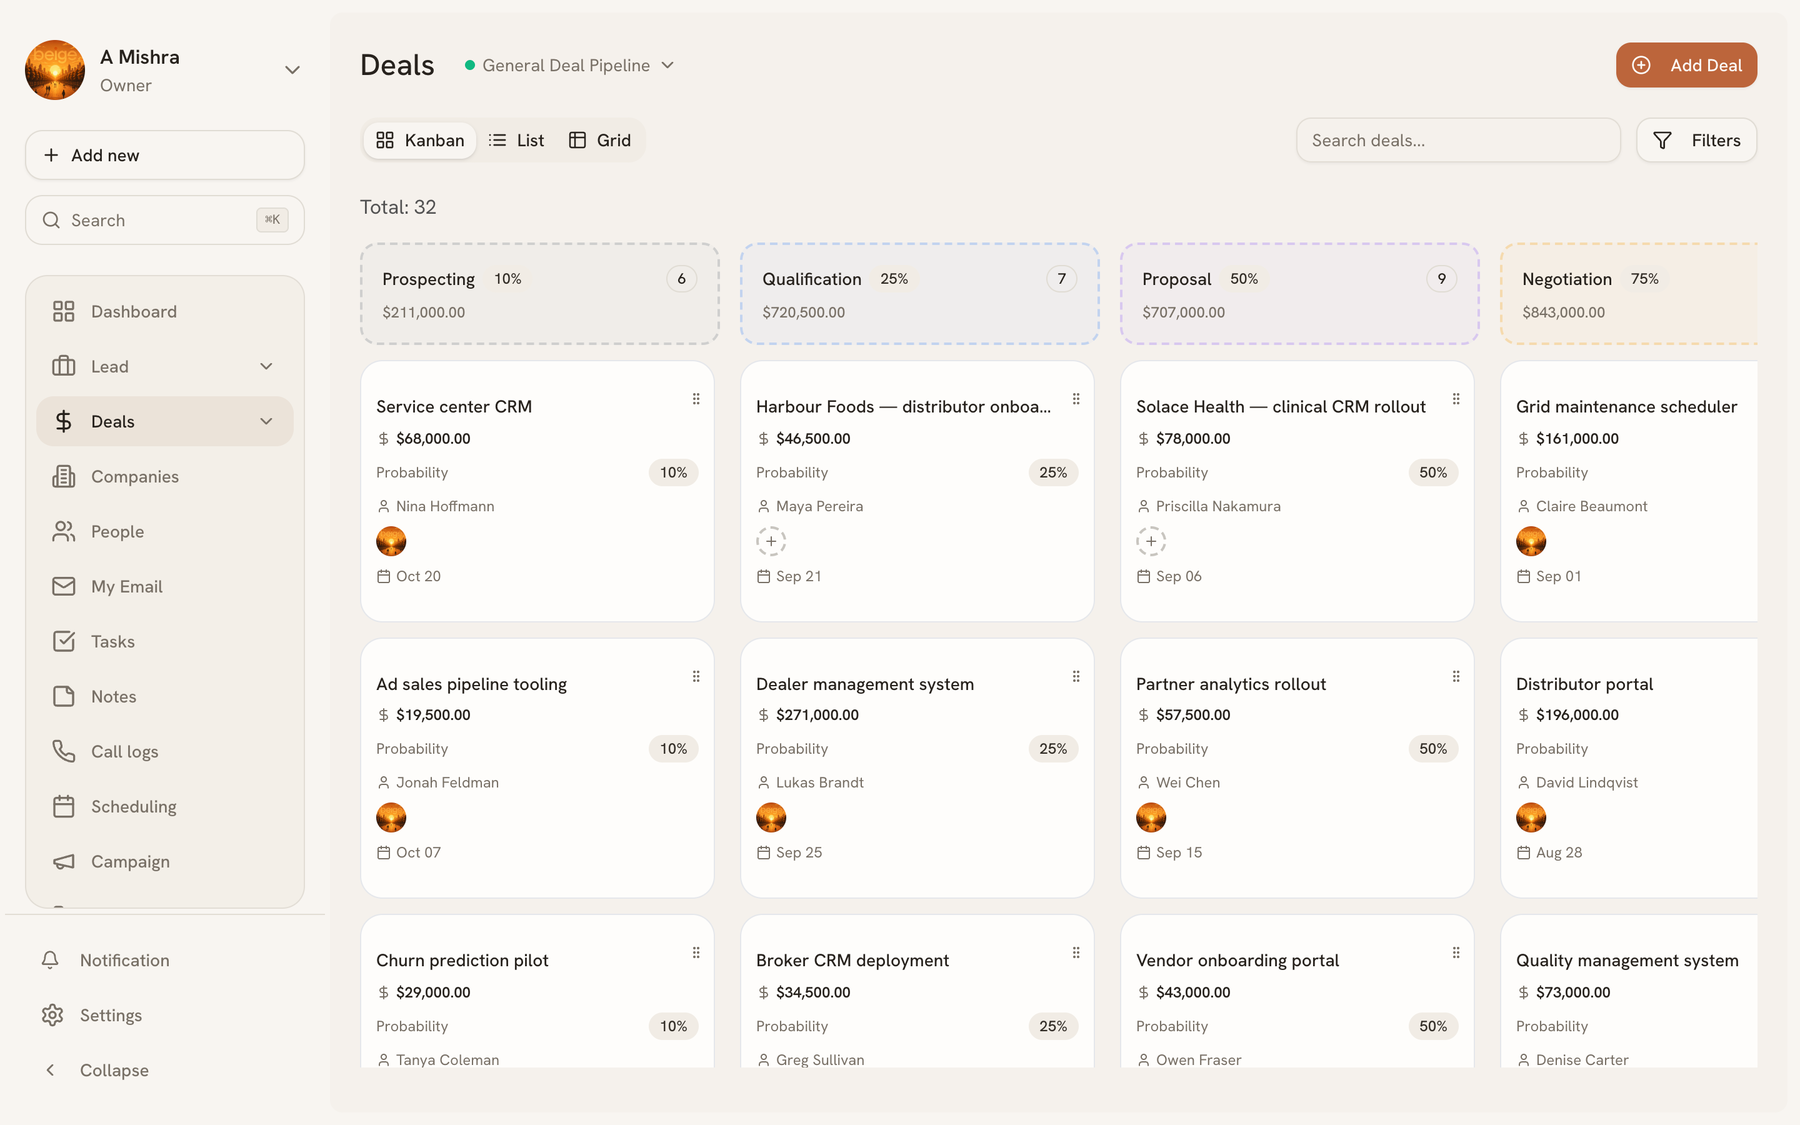The width and height of the screenshot is (1800, 1125).
Task: Open drag handle menu on Service center CRM card
Action: [696, 399]
